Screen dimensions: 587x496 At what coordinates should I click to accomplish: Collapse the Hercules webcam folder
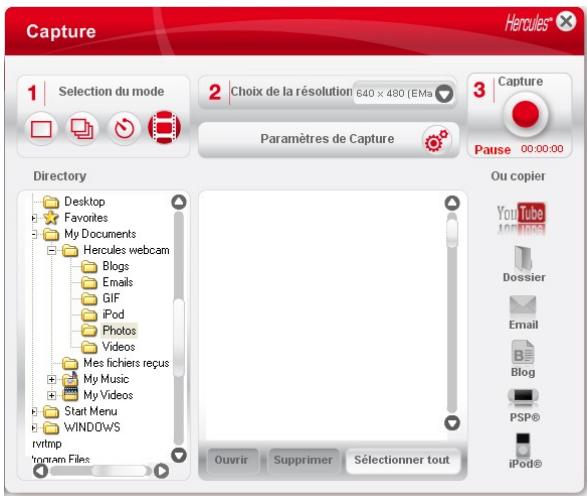click(x=52, y=250)
